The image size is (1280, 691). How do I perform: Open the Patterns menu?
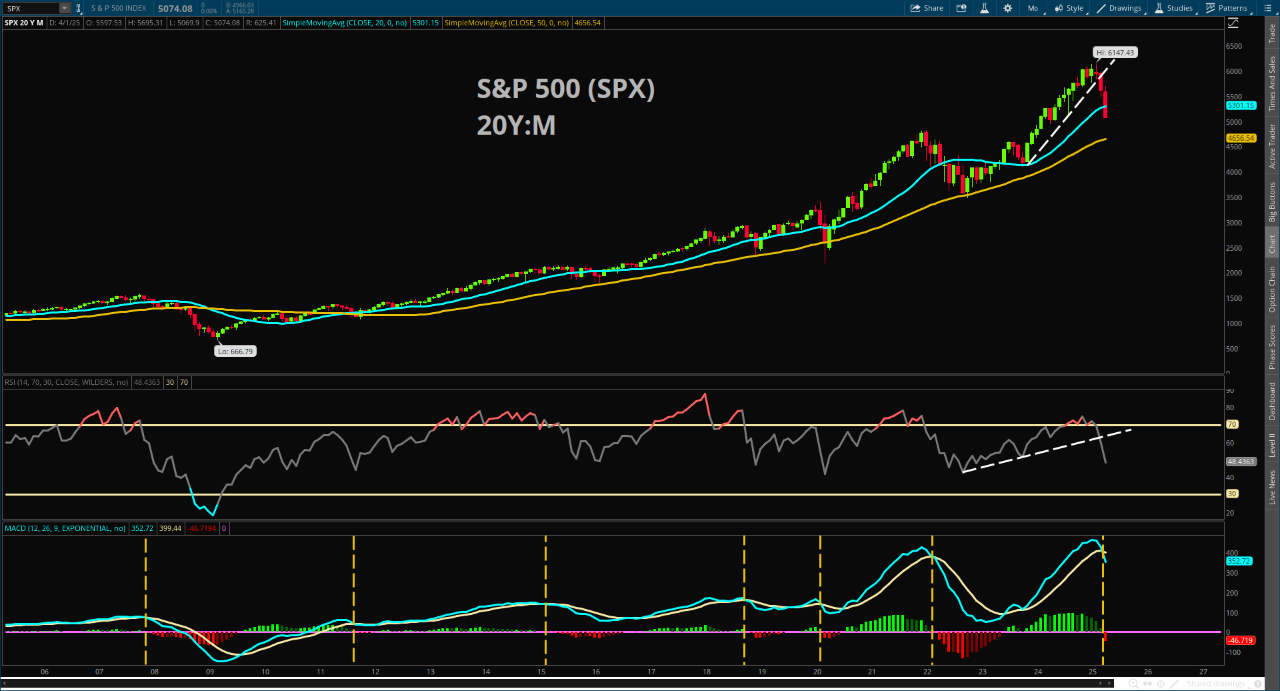pos(1227,8)
